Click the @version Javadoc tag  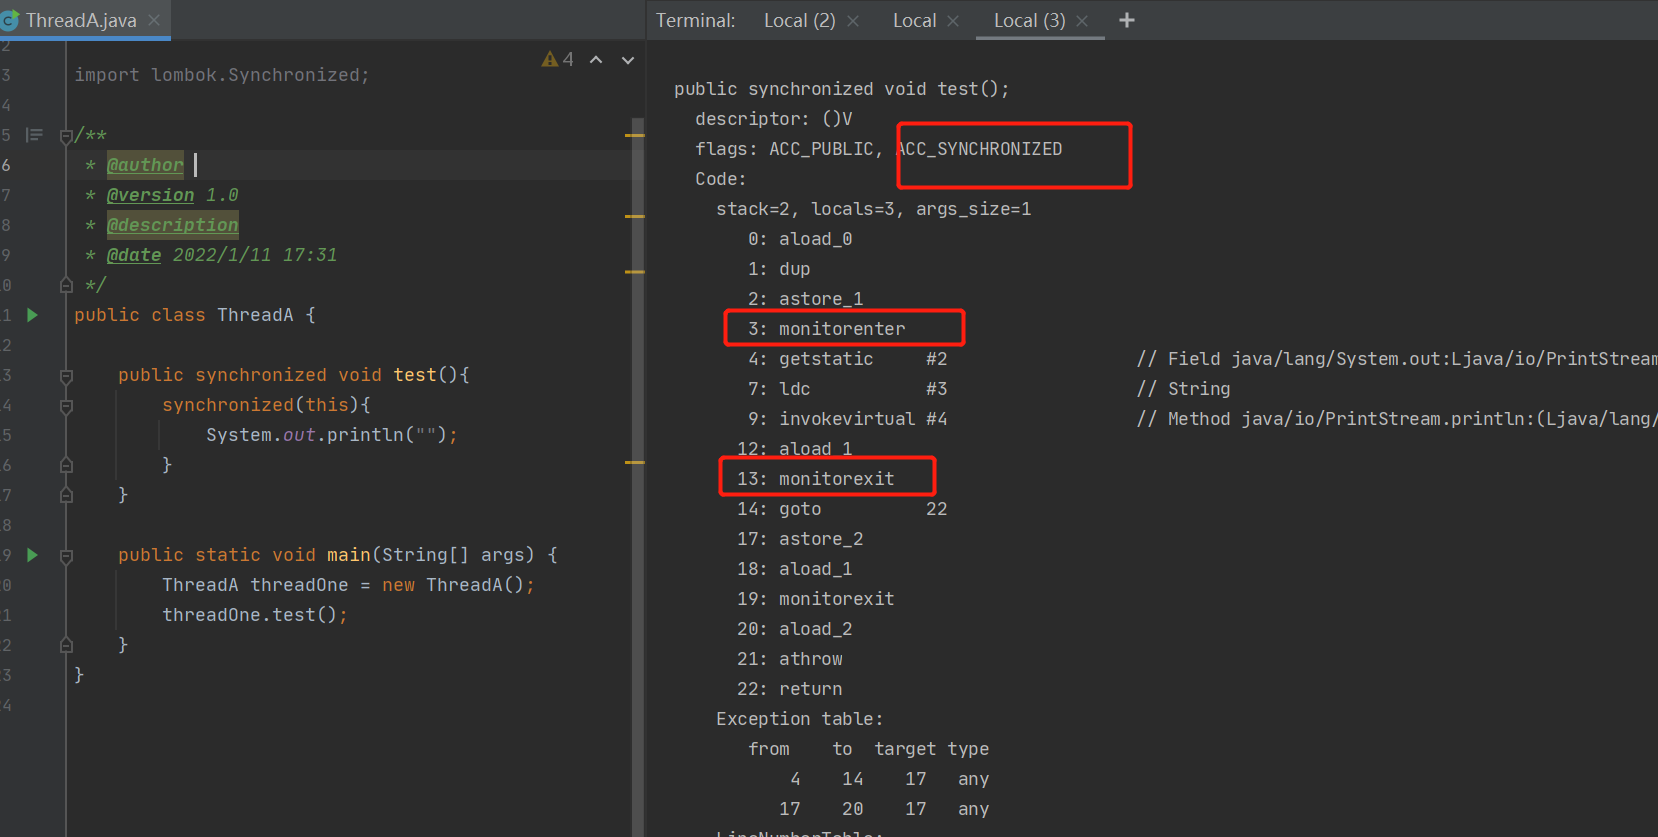(150, 195)
